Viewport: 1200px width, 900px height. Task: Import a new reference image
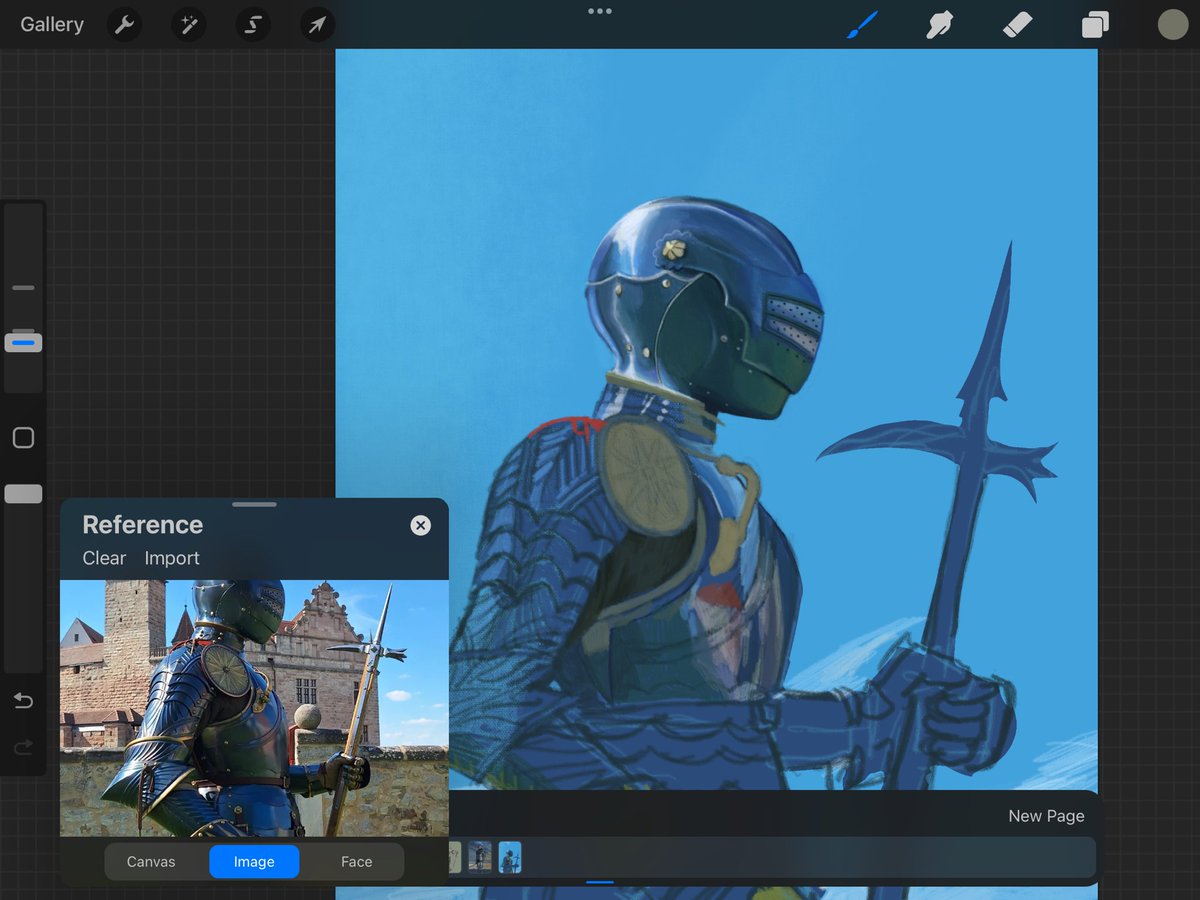point(171,558)
